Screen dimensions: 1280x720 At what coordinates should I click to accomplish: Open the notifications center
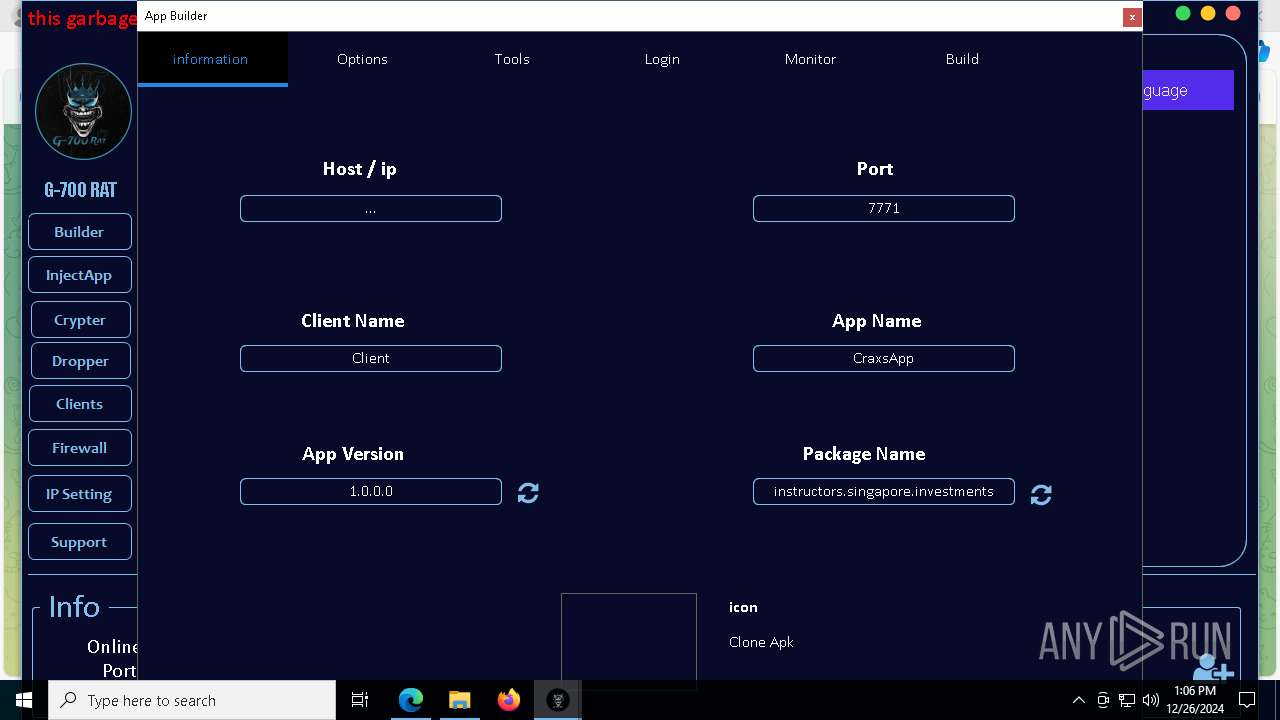point(1247,700)
